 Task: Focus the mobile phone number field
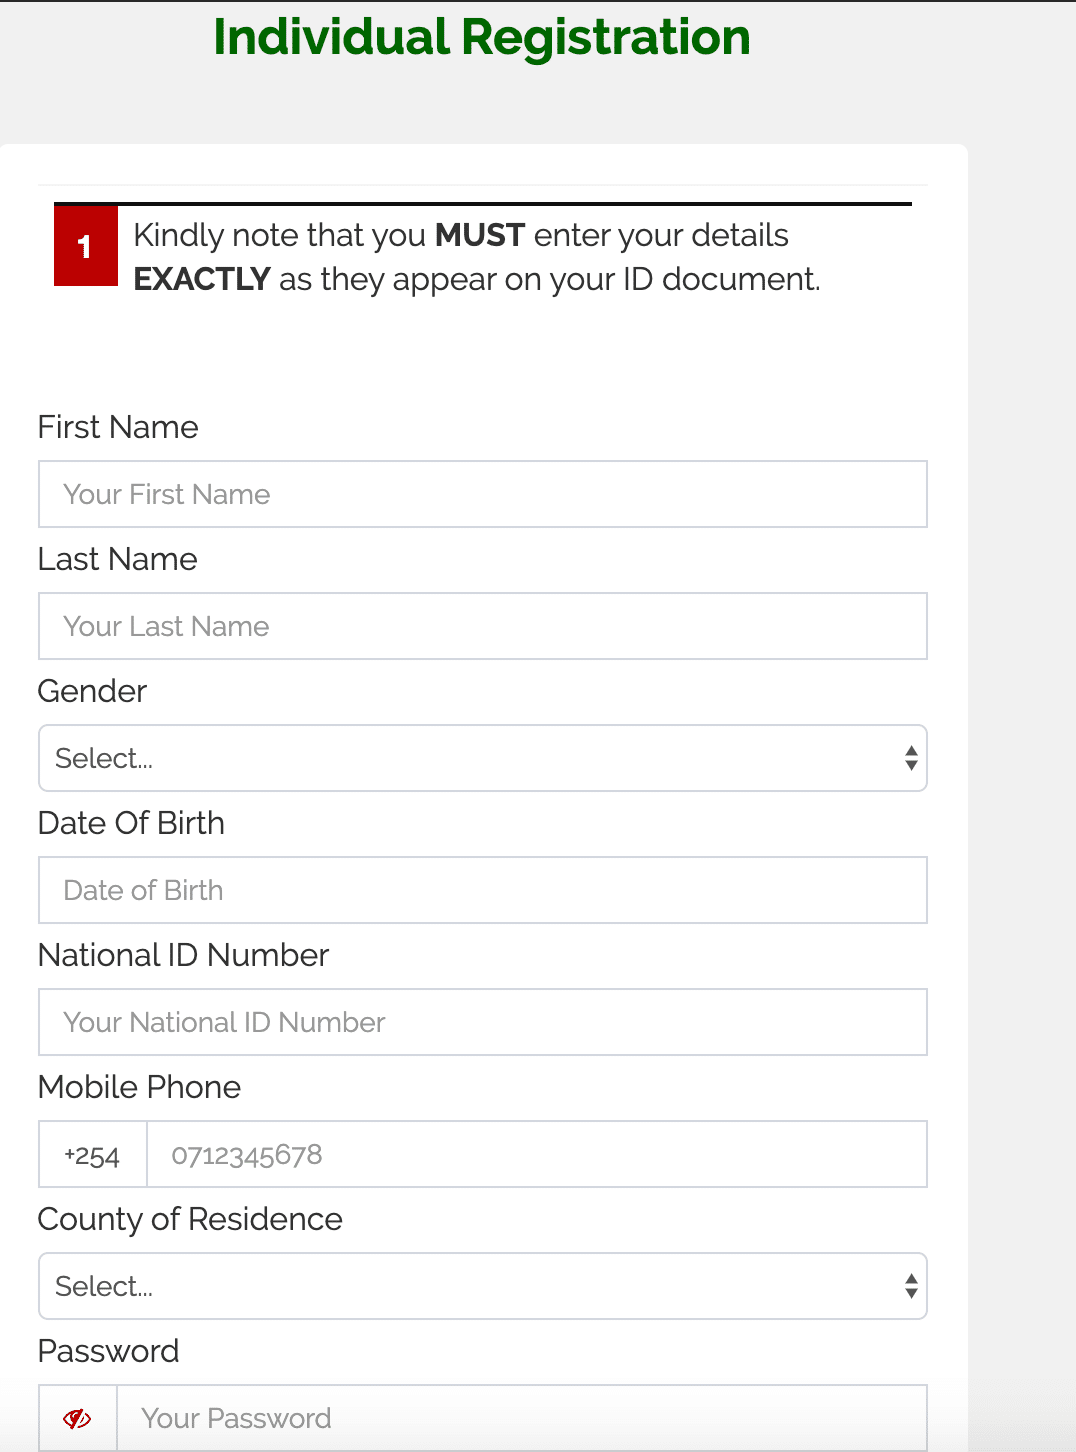coord(536,1155)
